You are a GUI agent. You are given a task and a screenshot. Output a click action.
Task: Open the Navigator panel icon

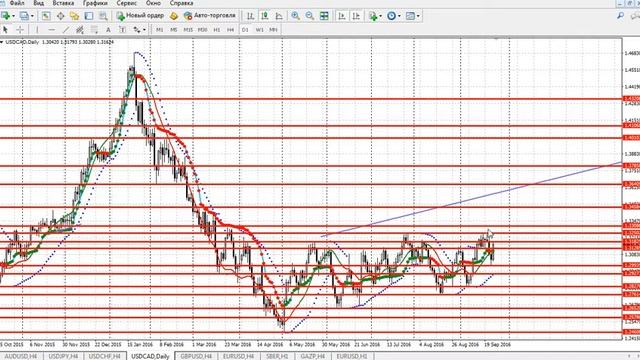[x=74, y=16]
